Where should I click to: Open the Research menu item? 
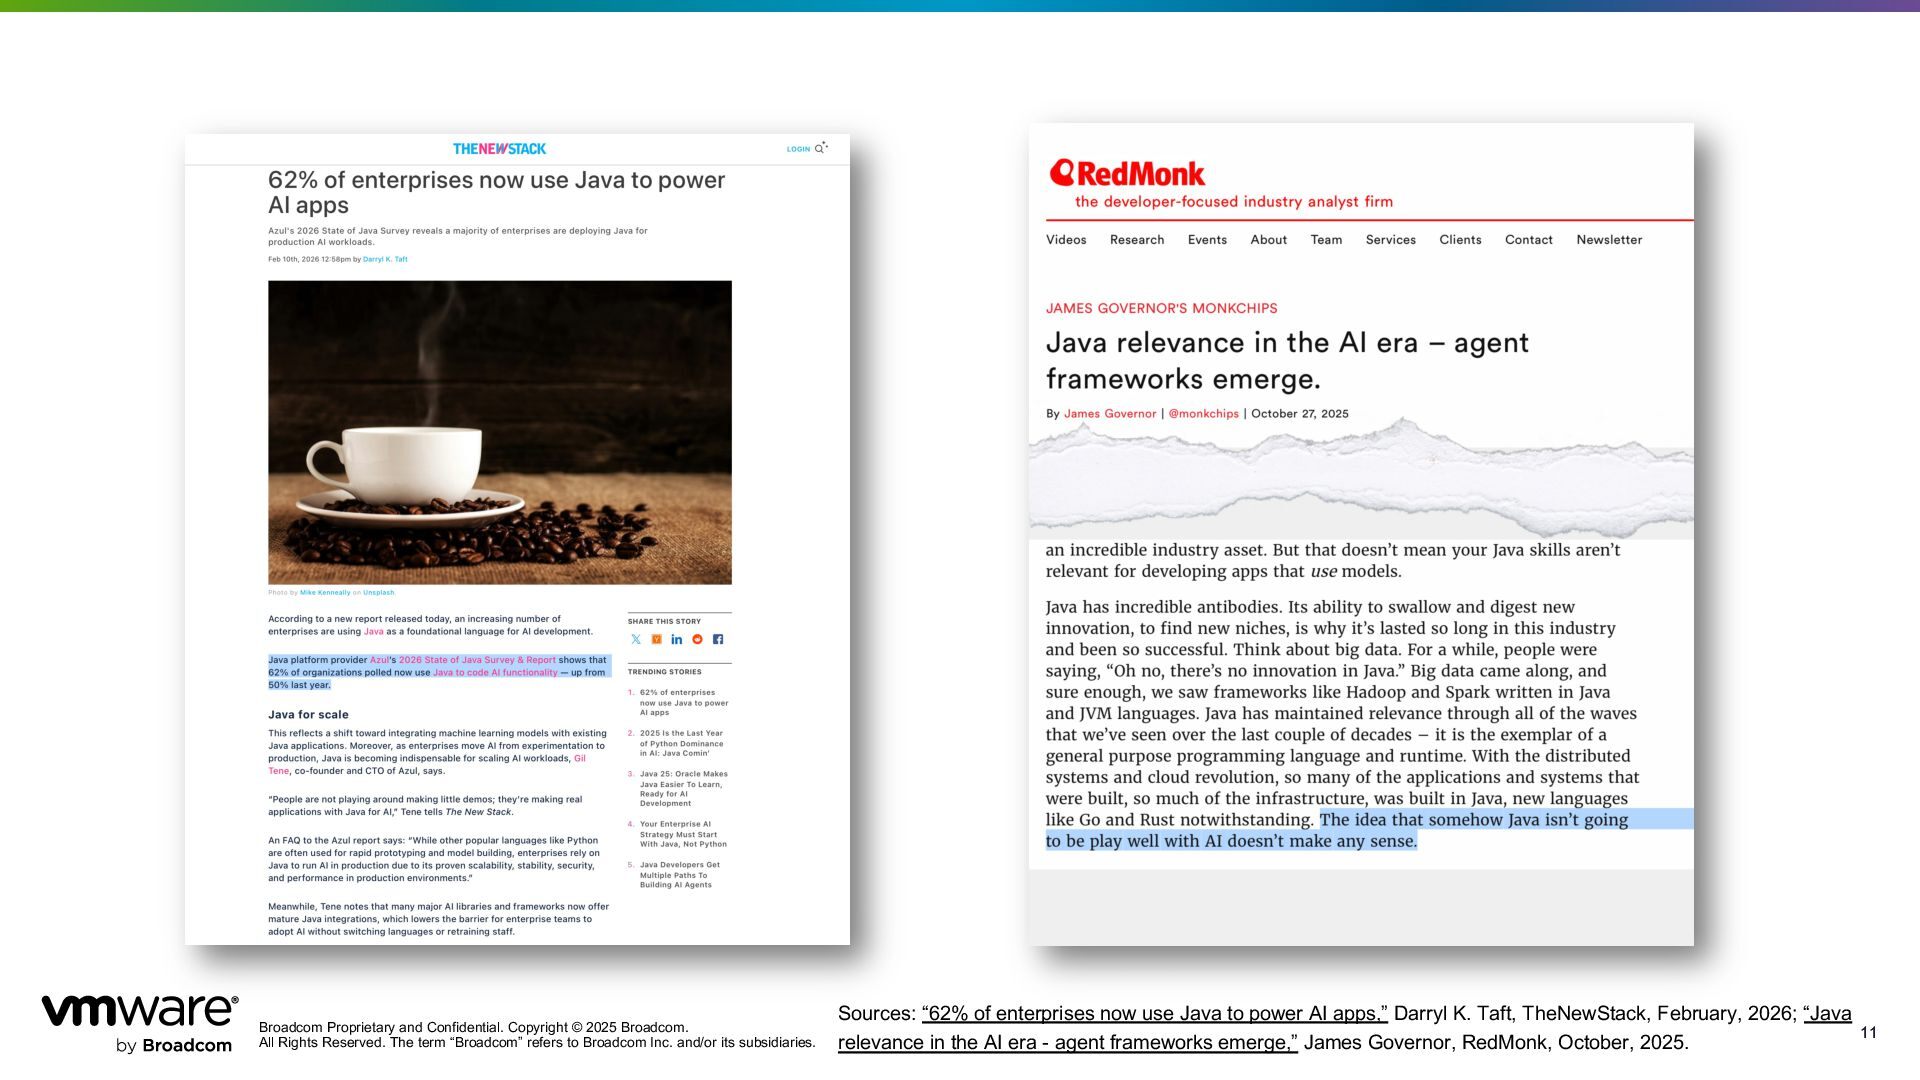1137,240
